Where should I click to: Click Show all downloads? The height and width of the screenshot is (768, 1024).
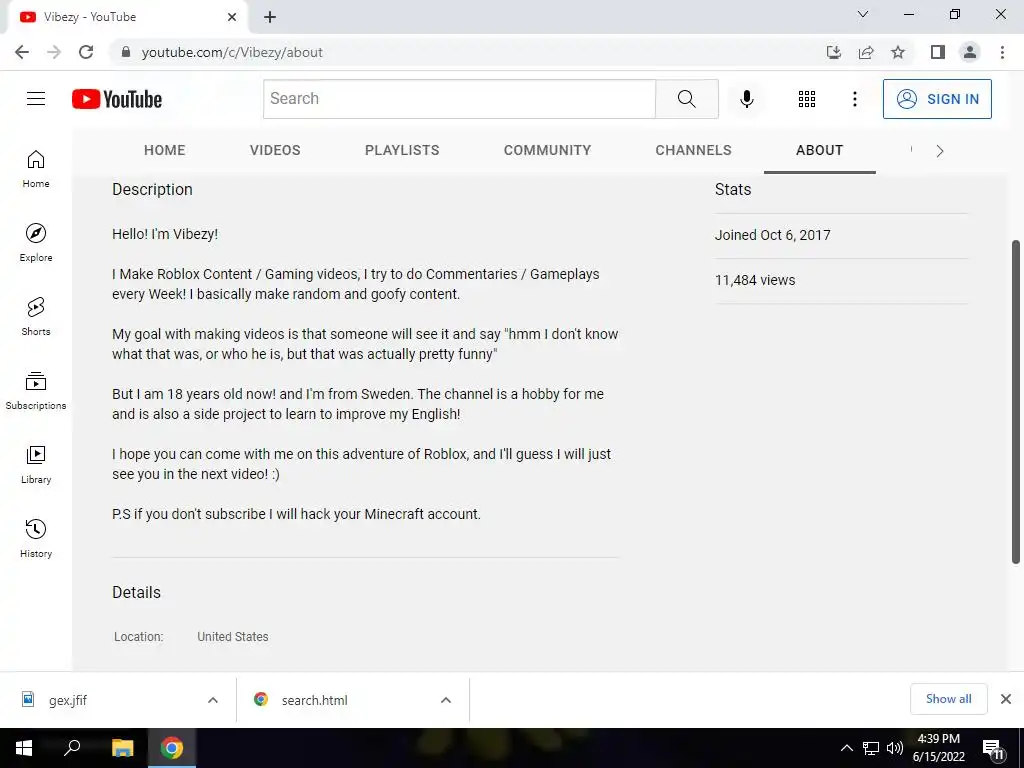948,699
